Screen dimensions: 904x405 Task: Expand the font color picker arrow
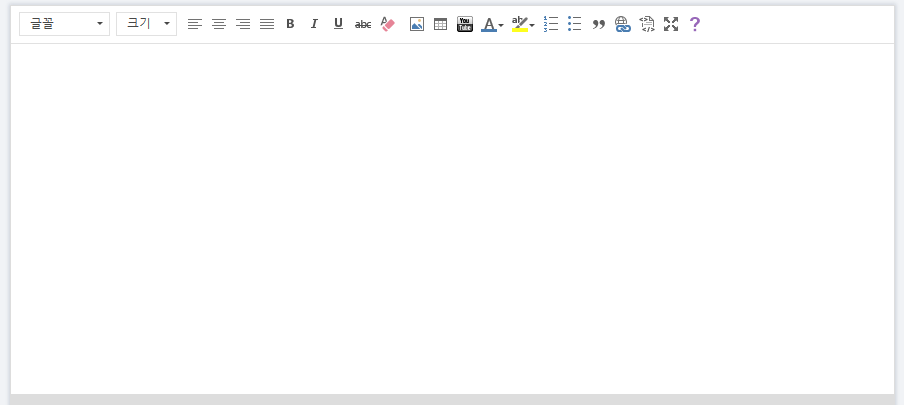(x=501, y=25)
